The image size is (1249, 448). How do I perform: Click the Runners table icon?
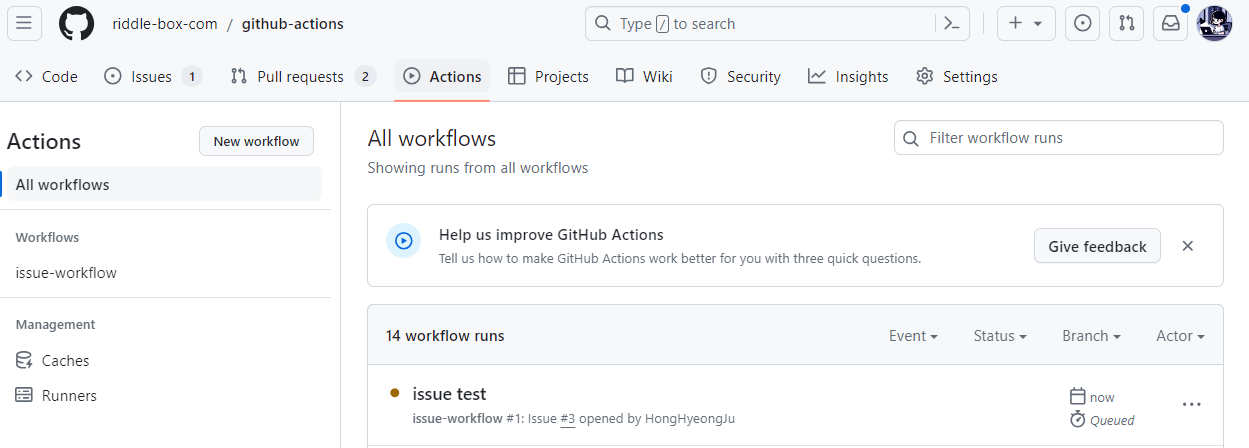pos(24,395)
